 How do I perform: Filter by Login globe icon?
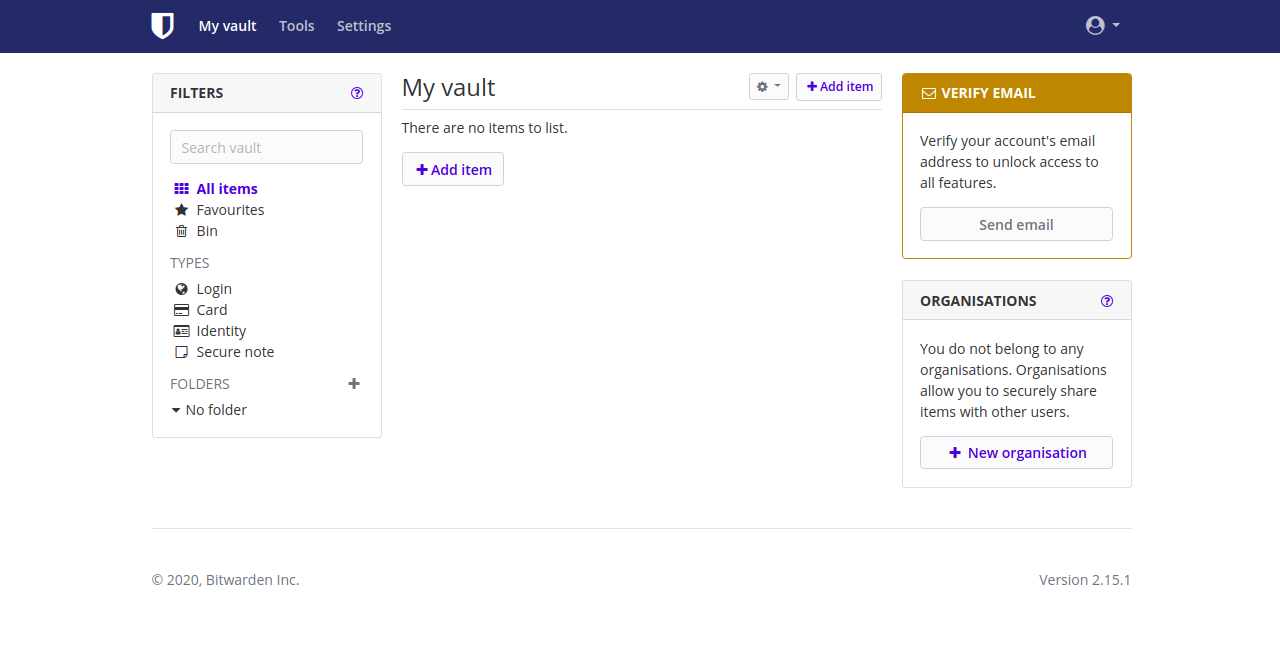pos(181,289)
